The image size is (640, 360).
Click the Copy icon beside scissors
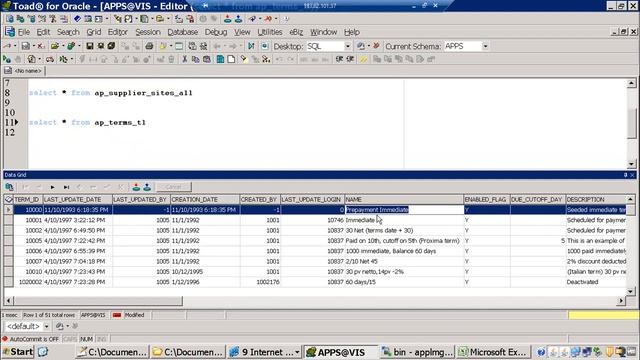click(196, 60)
